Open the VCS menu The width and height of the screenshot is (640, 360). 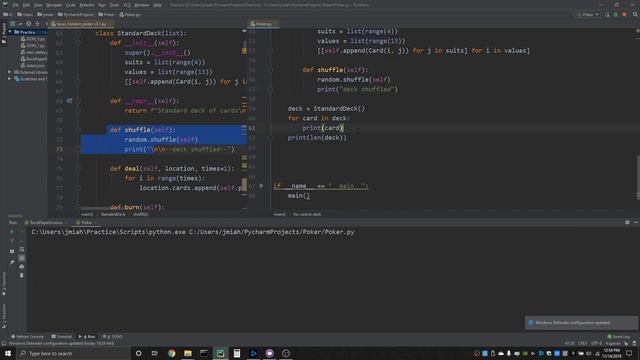point(127,5)
